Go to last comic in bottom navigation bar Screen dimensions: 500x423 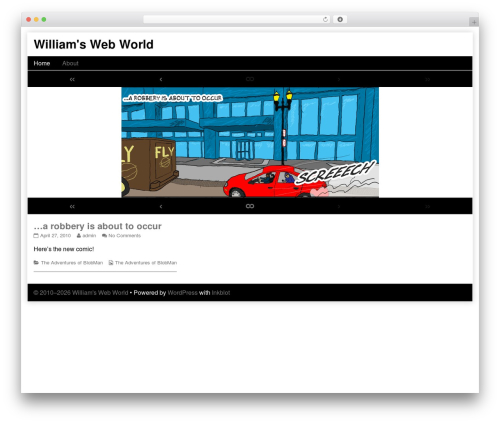[427, 206]
